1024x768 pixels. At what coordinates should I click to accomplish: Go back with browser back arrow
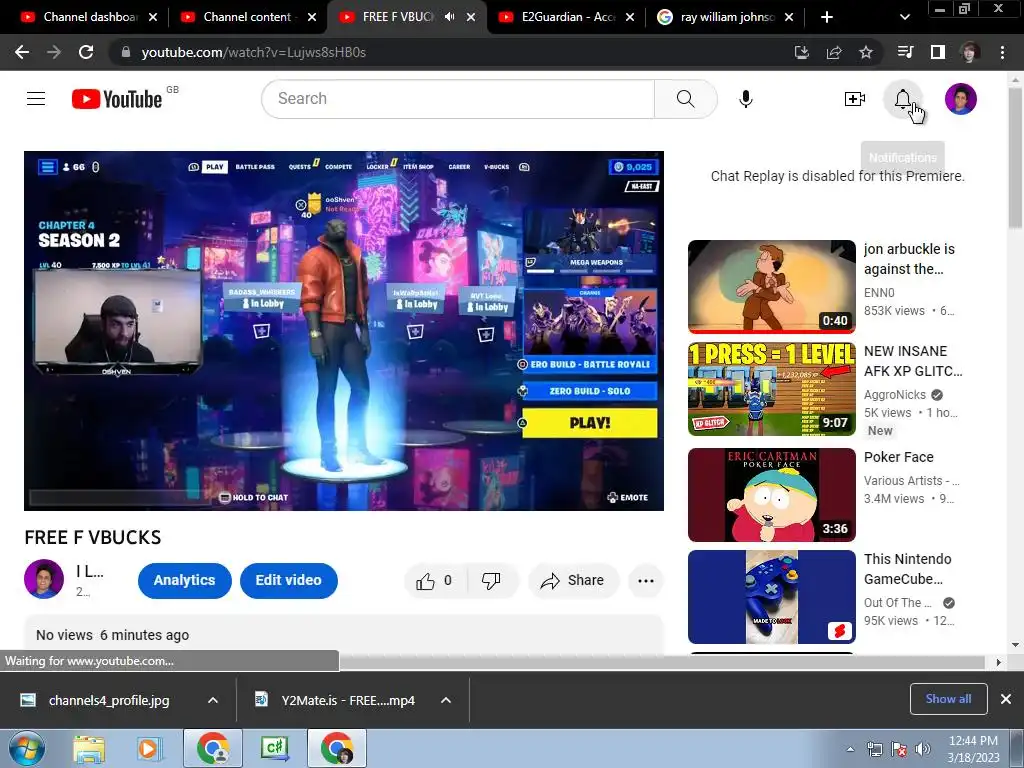[22, 52]
